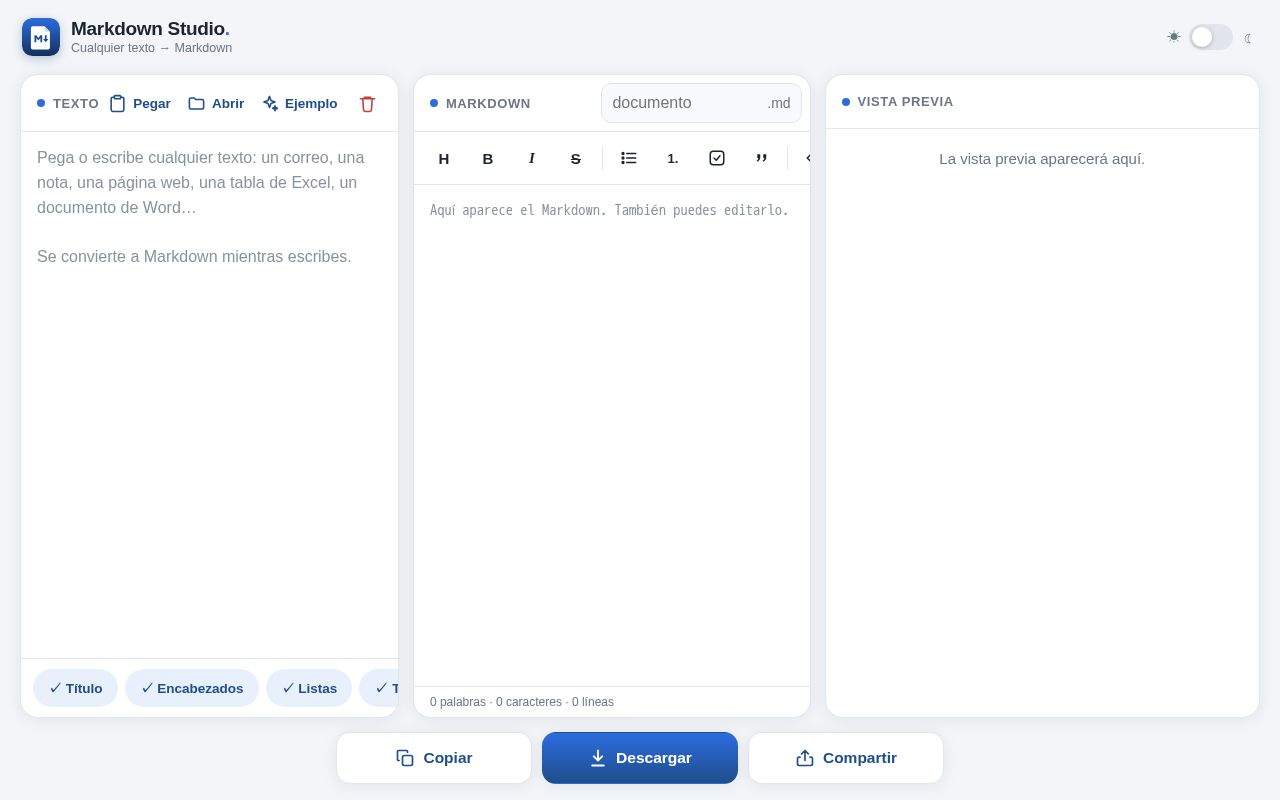Toggle the dark mode switch

[1211, 37]
